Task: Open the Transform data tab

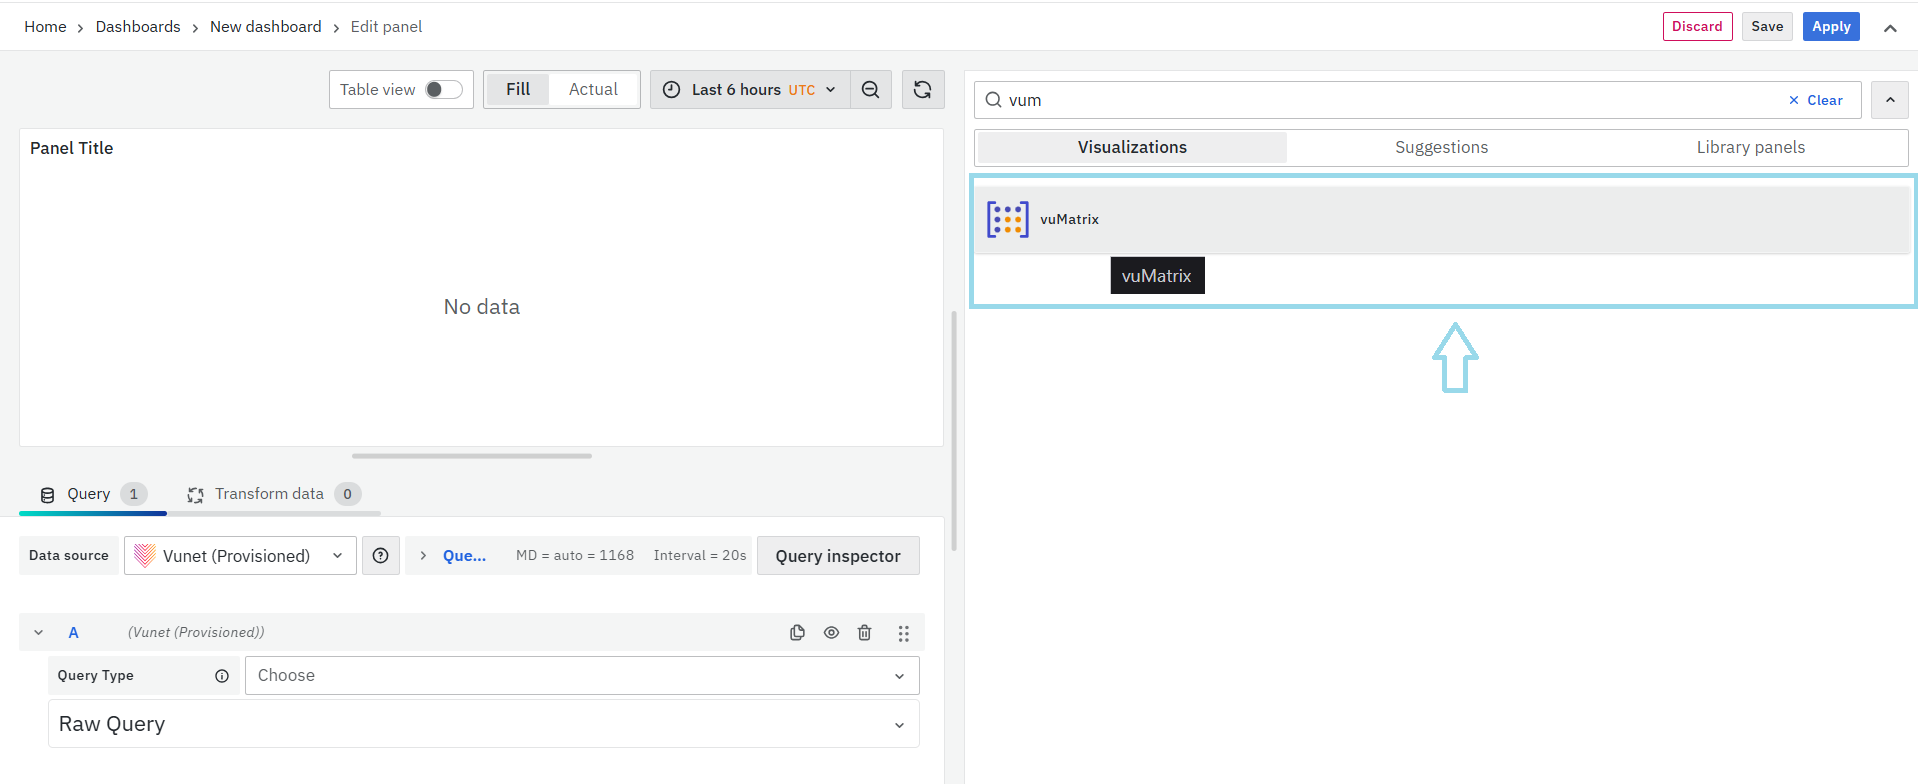Action: tap(270, 494)
